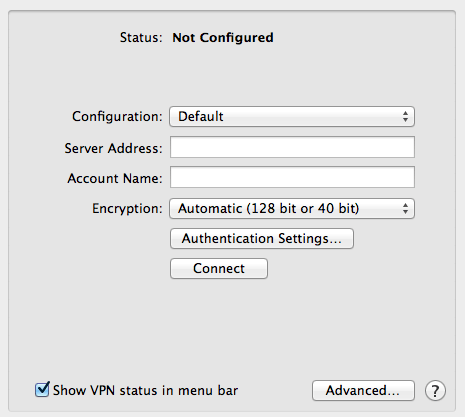
Task: Open Authentication Settings dialog
Action: pos(262,239)
